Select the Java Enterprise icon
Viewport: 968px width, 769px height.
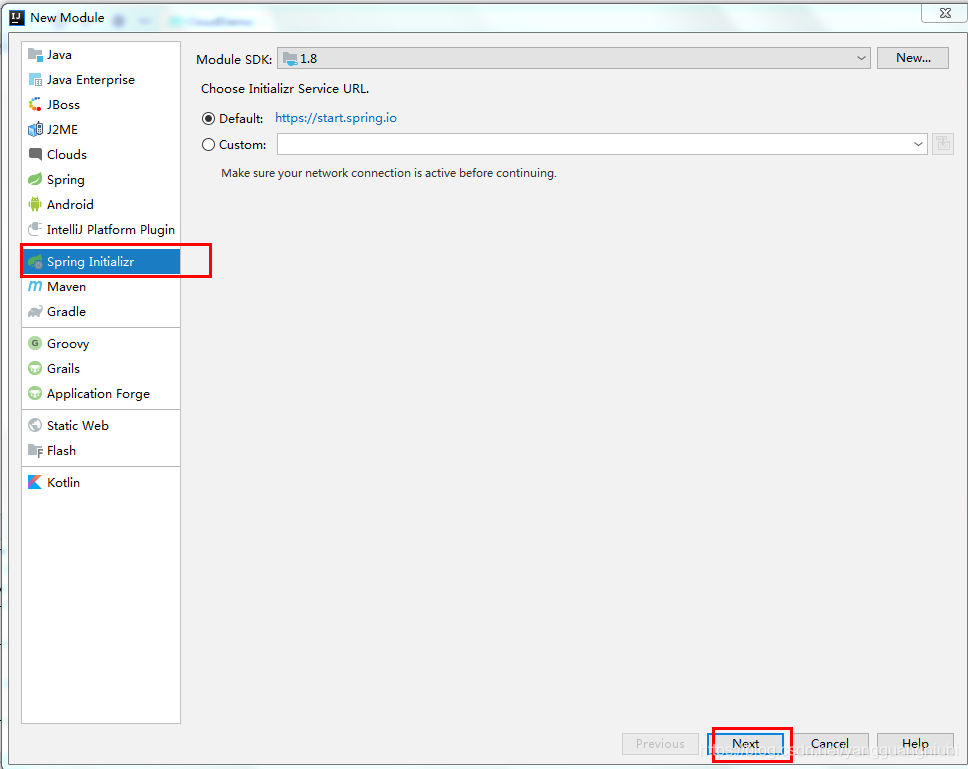coord(35,80)
